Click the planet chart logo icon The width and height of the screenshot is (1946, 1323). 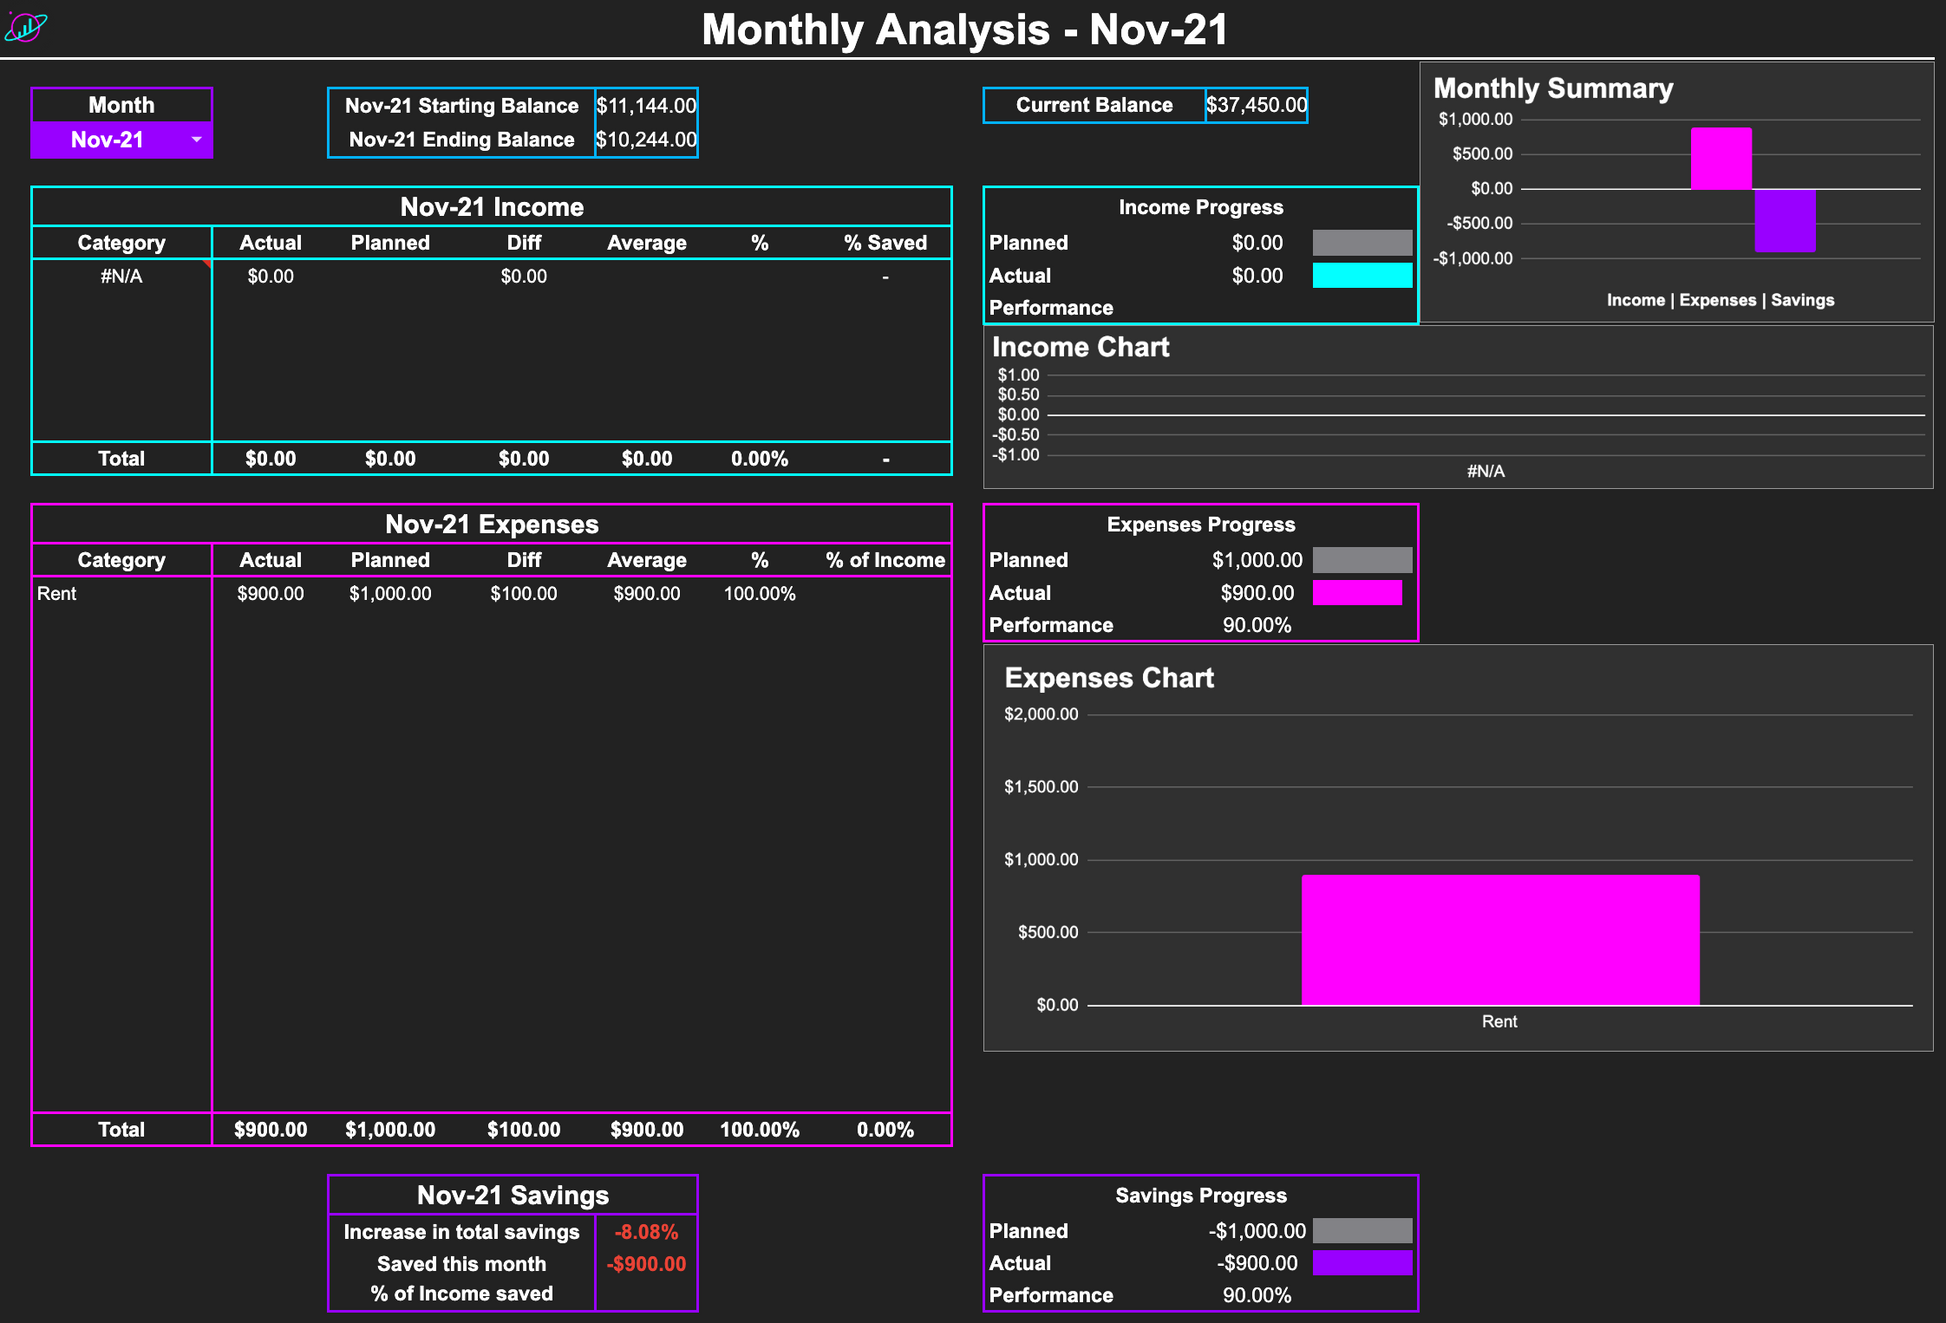pyautogui.click(x=25, y=27)
